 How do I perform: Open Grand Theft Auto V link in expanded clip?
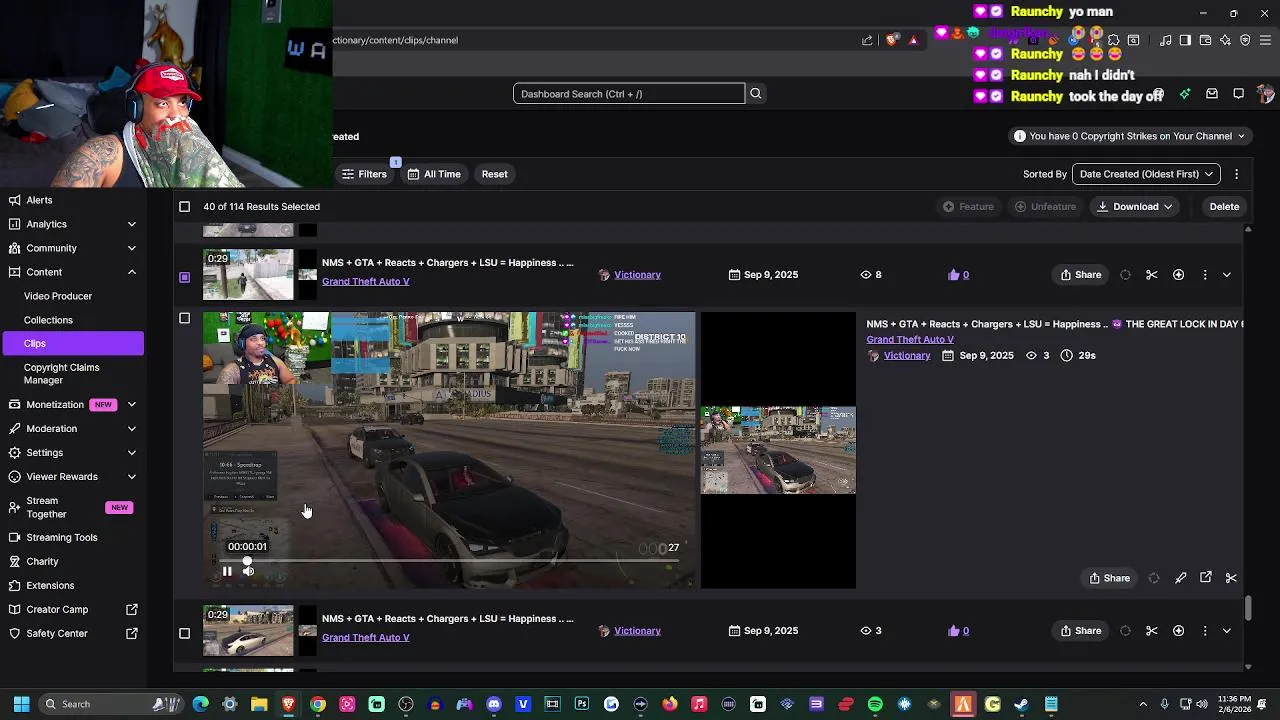click(x=910, y=340)
